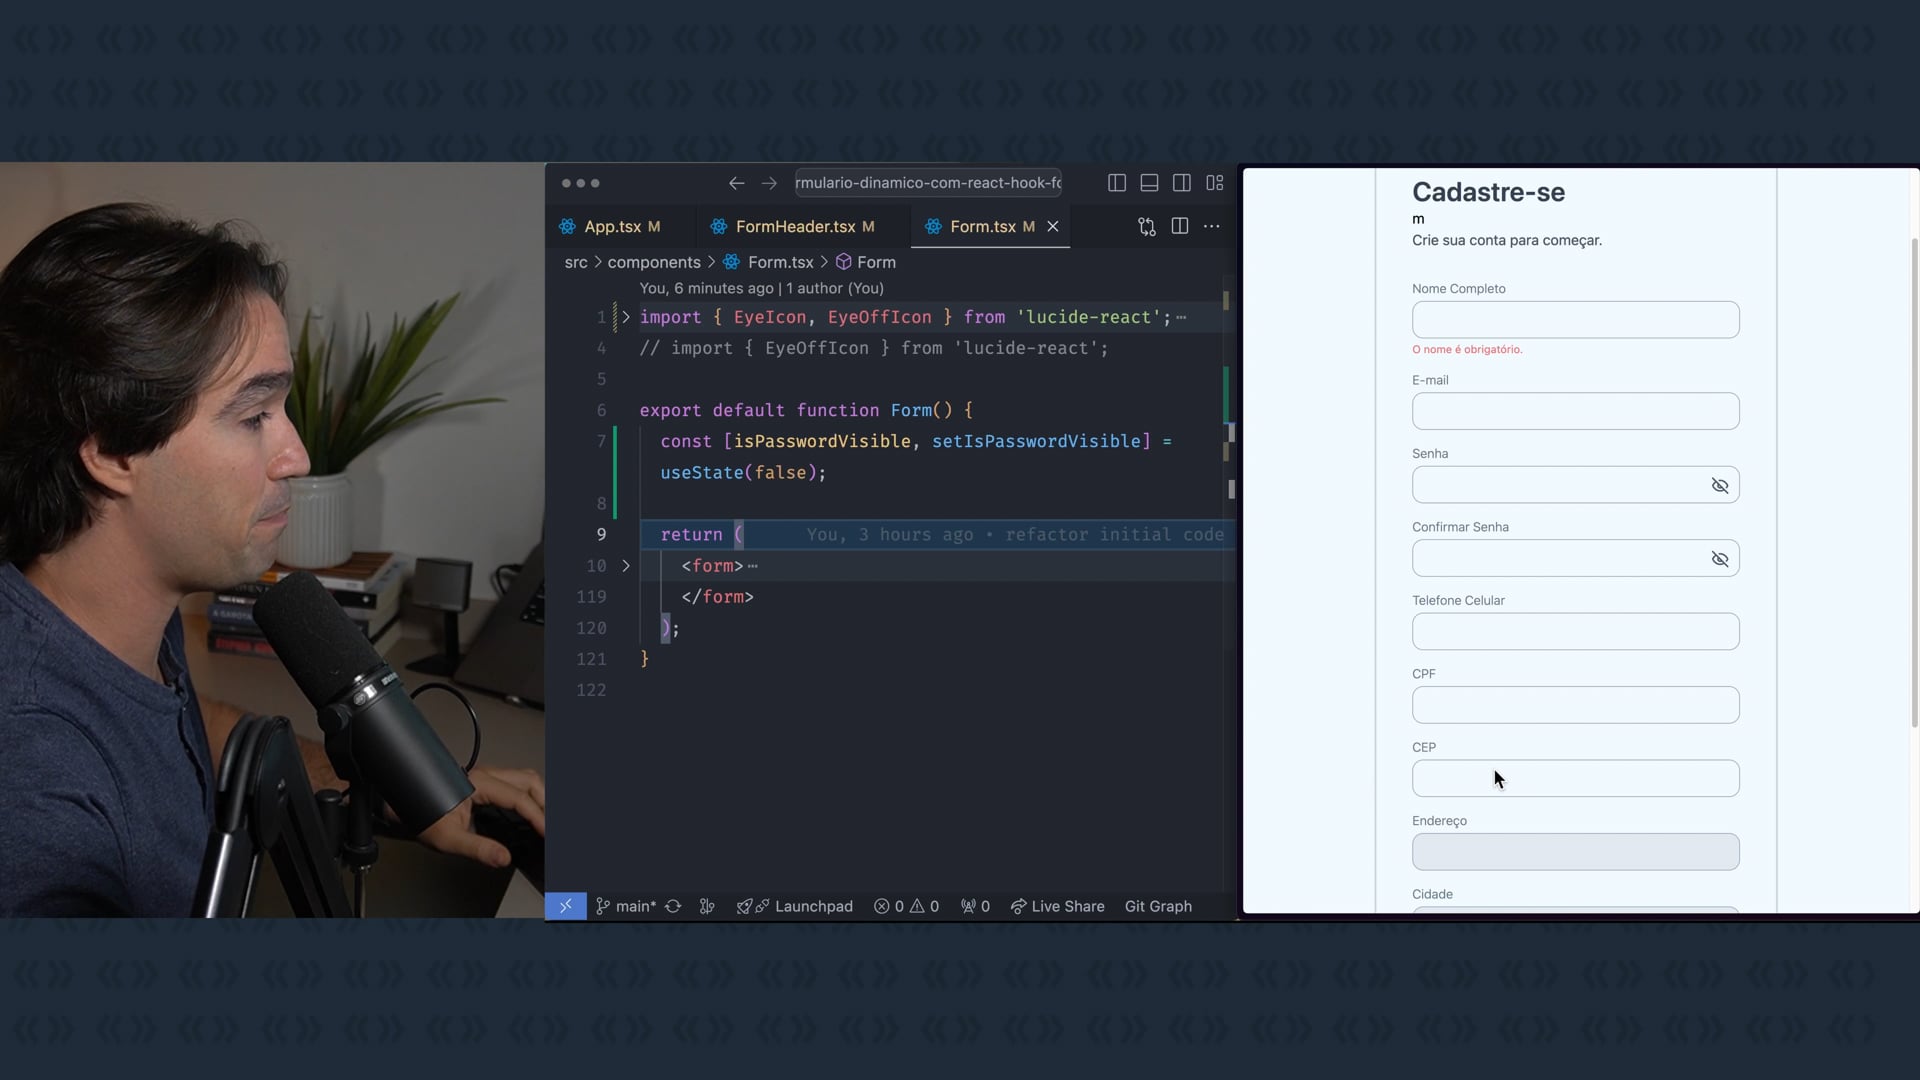Expand the folded form tag on line 10

(x=626, y=566)
